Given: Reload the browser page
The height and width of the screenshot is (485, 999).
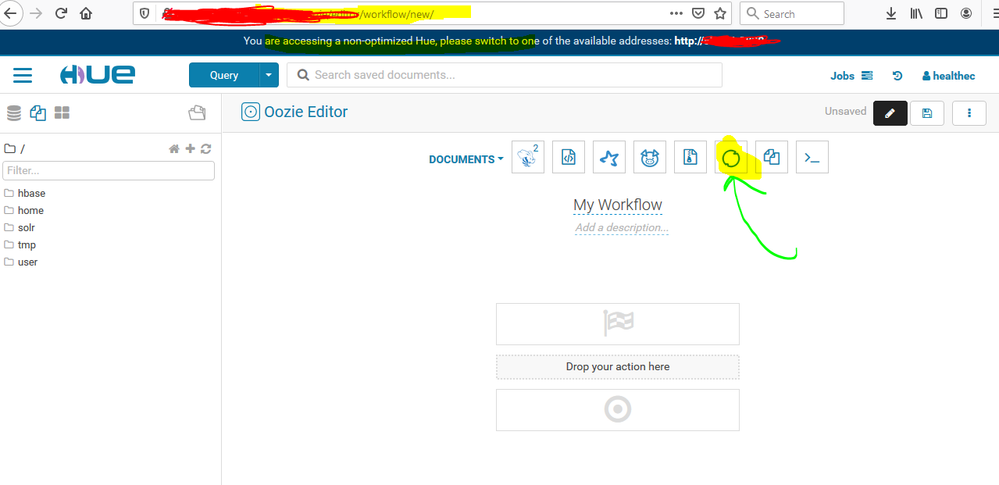Looking at the screenshot, I should click(61, 13).
